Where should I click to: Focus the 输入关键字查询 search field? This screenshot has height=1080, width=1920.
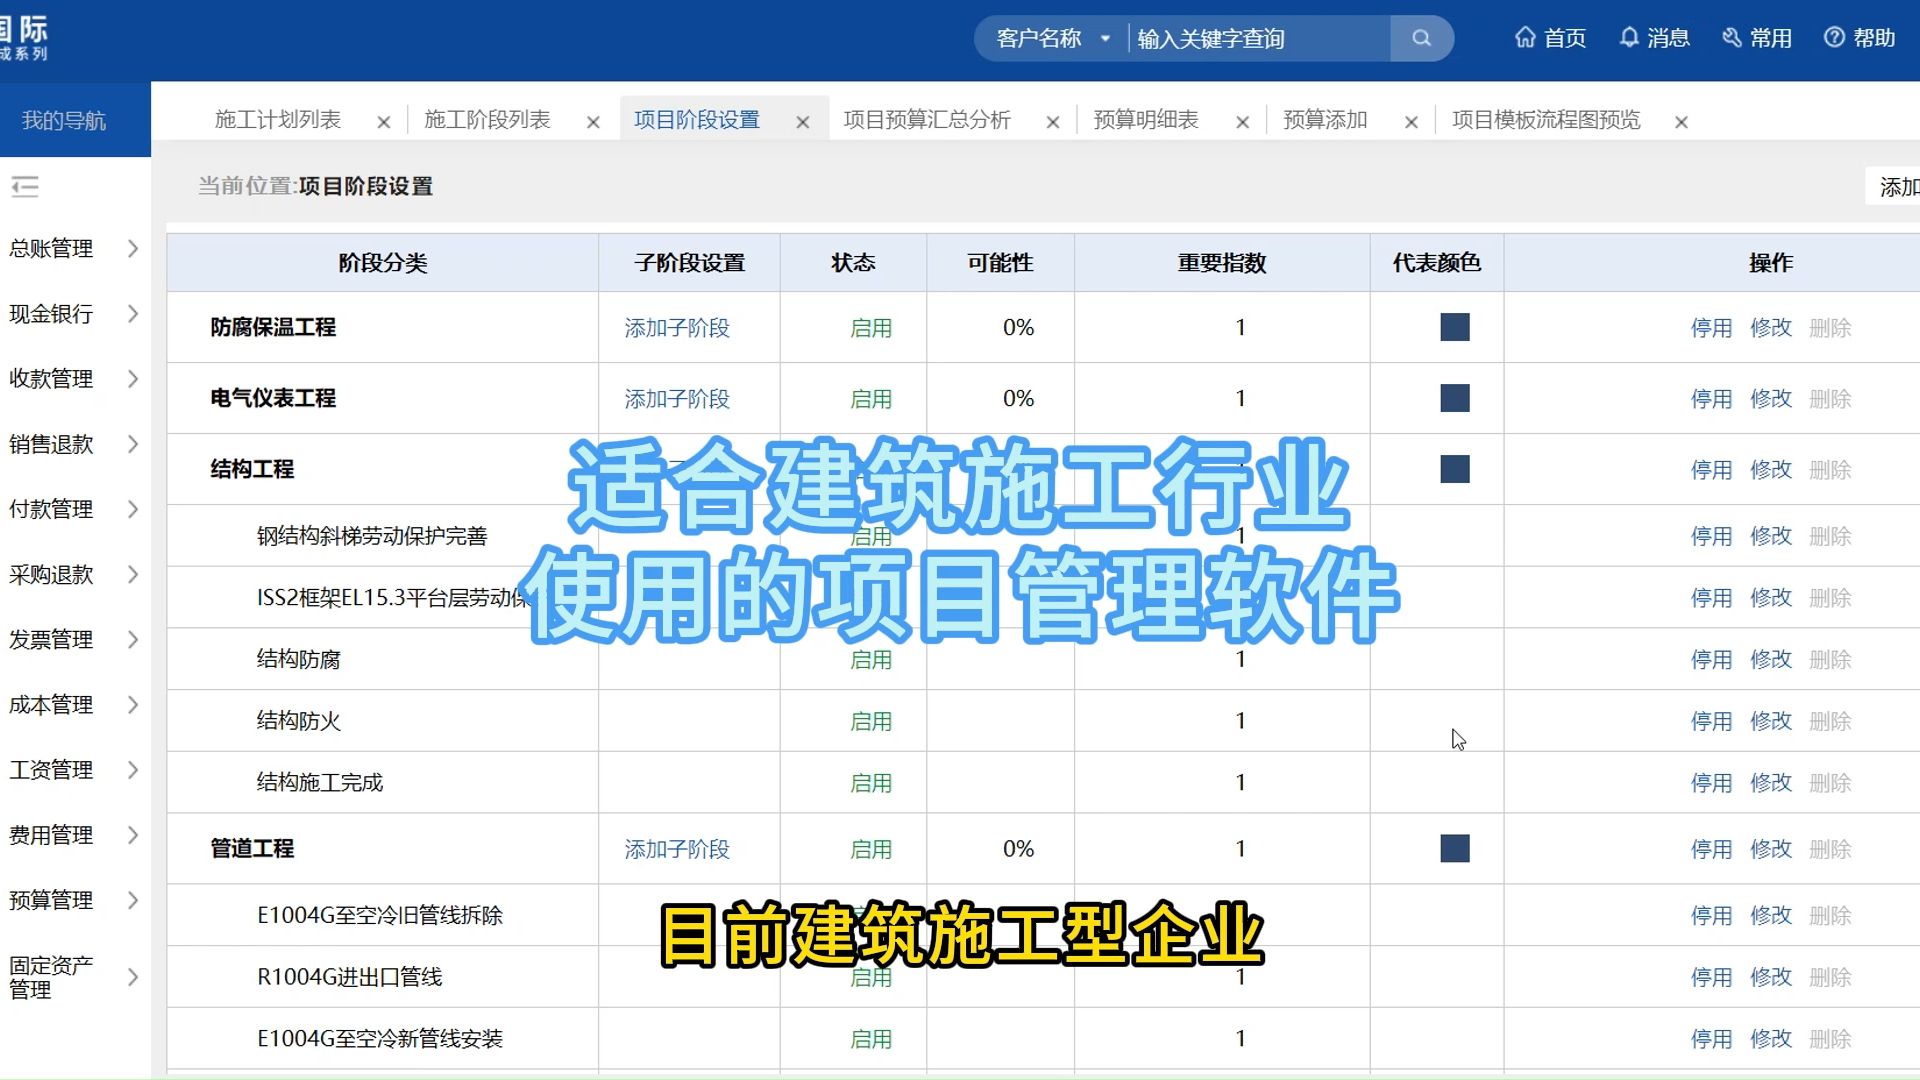click(x=1259, y=38)
